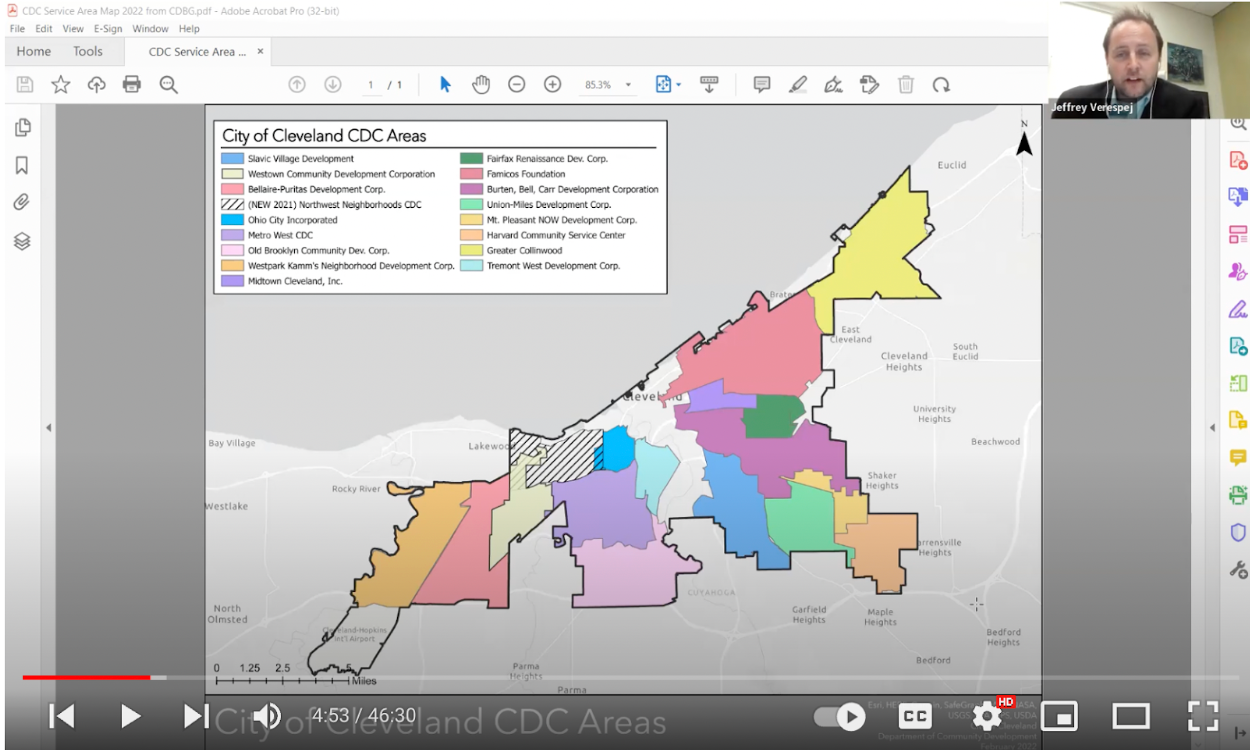Mute the video volume

(266, 716)
